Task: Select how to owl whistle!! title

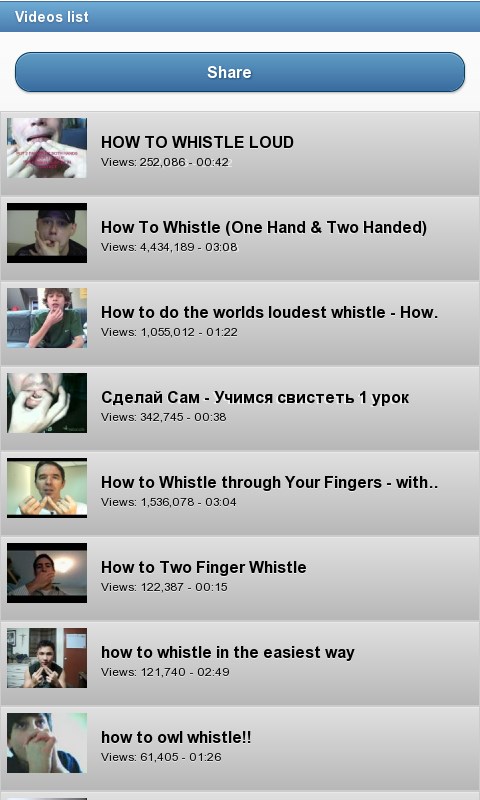Action: [176, 737]
